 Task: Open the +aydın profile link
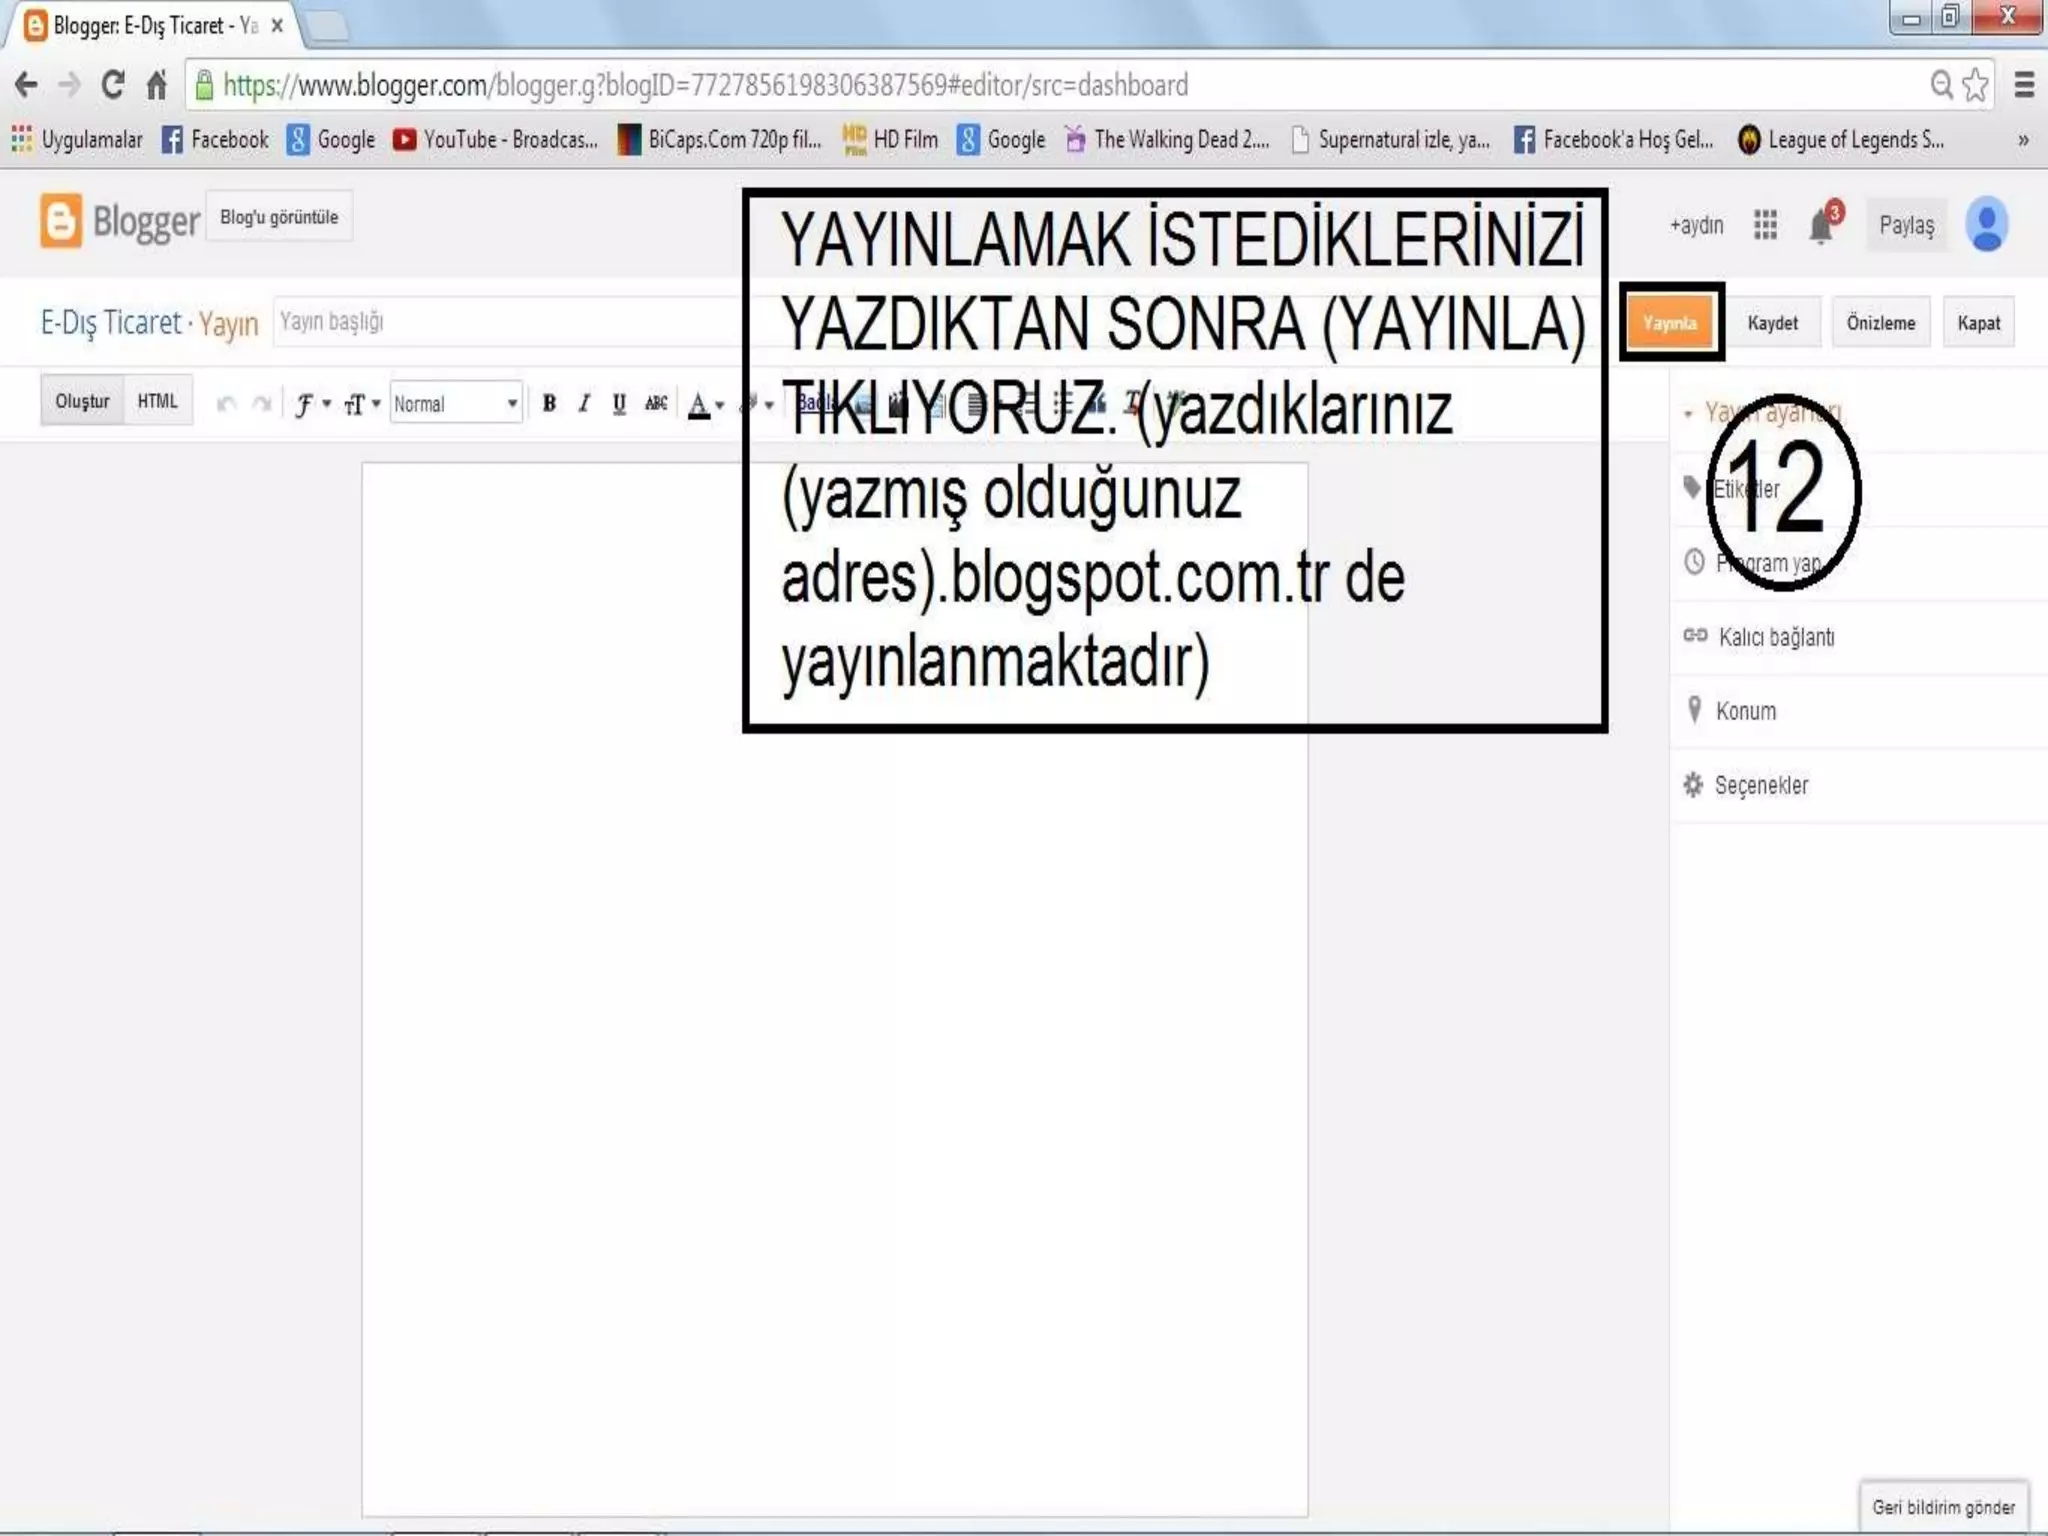point(1696,225)
